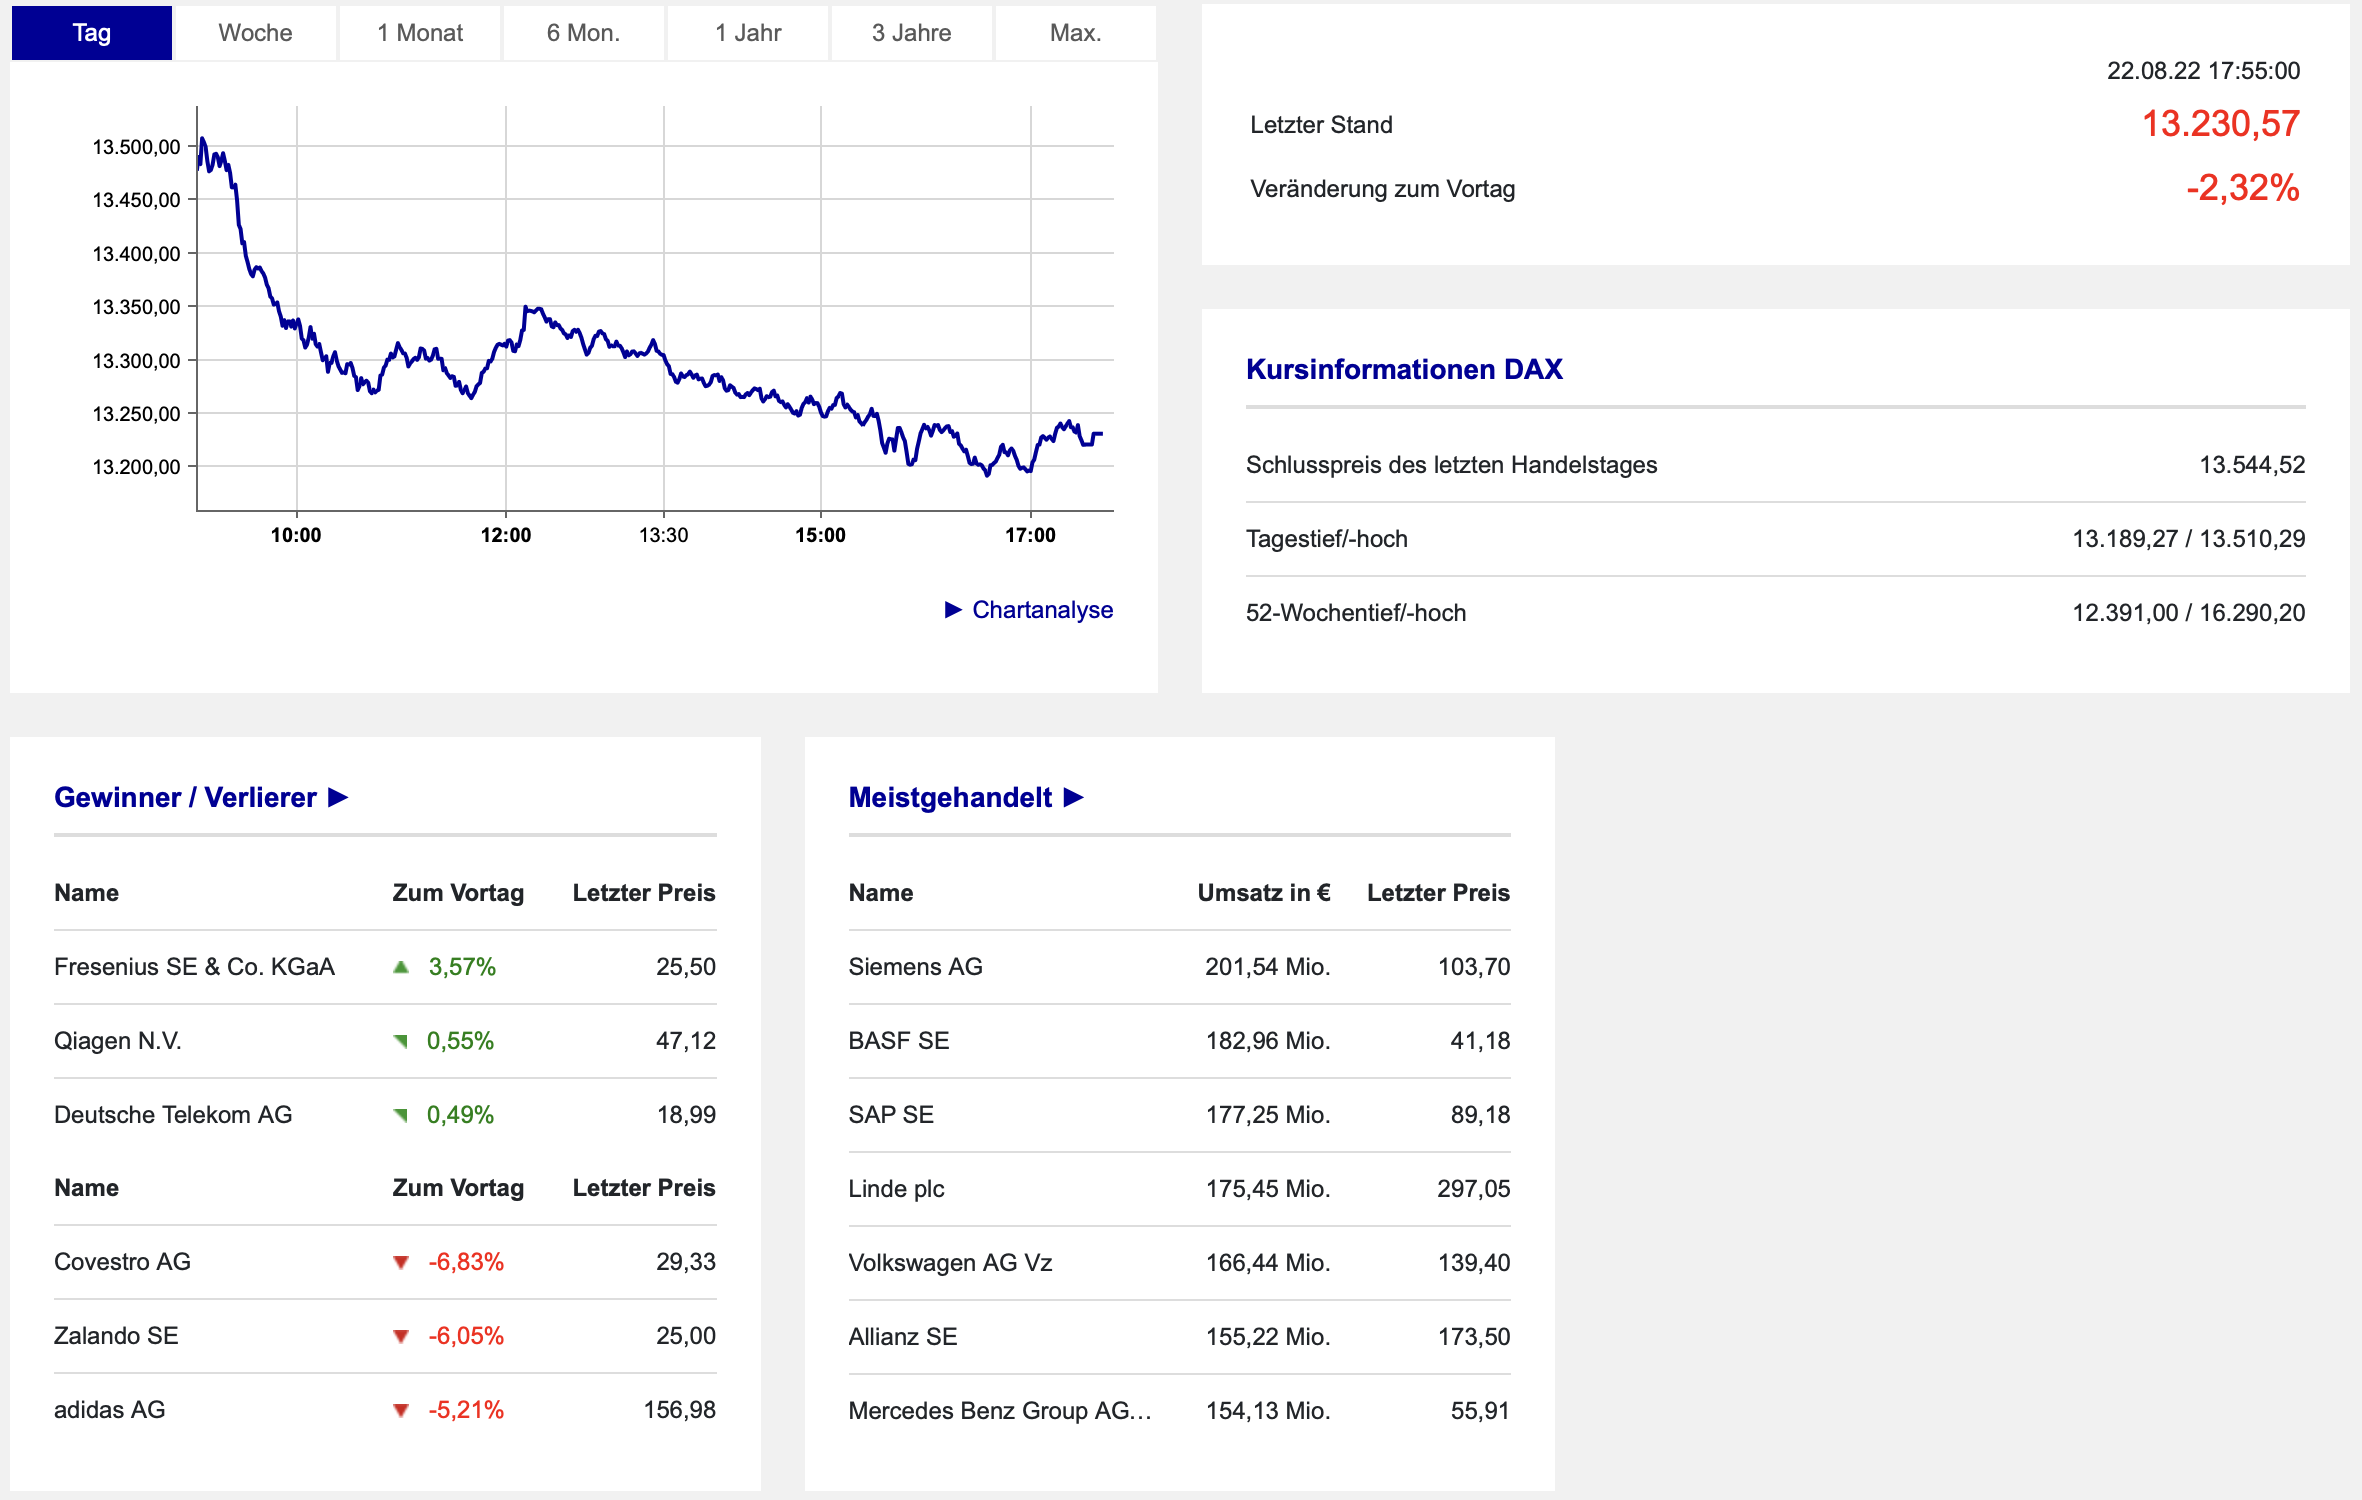Open the Max. chart range tab
2362x1500 pixels.
[x=1075, y=33]
